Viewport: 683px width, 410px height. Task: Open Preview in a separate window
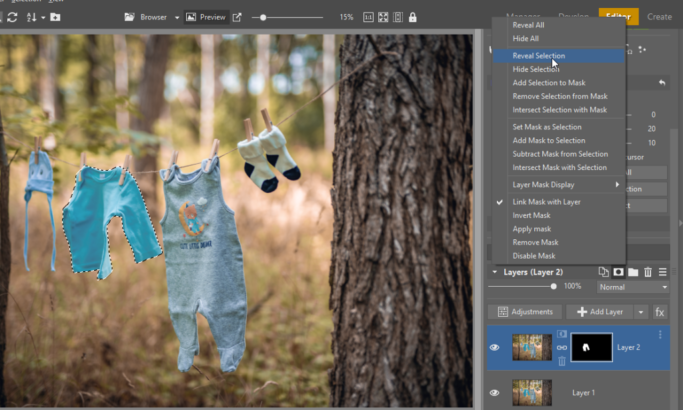click(237, 17)
